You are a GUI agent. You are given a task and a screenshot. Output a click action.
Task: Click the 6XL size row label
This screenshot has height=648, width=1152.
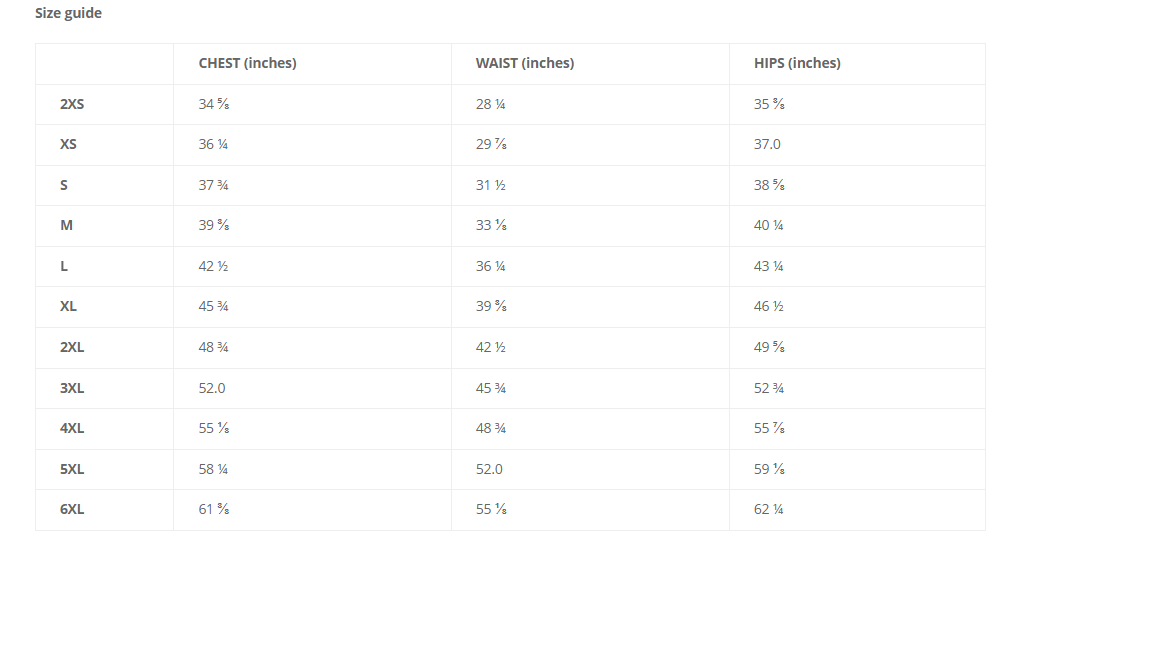(x=72, y=509)
